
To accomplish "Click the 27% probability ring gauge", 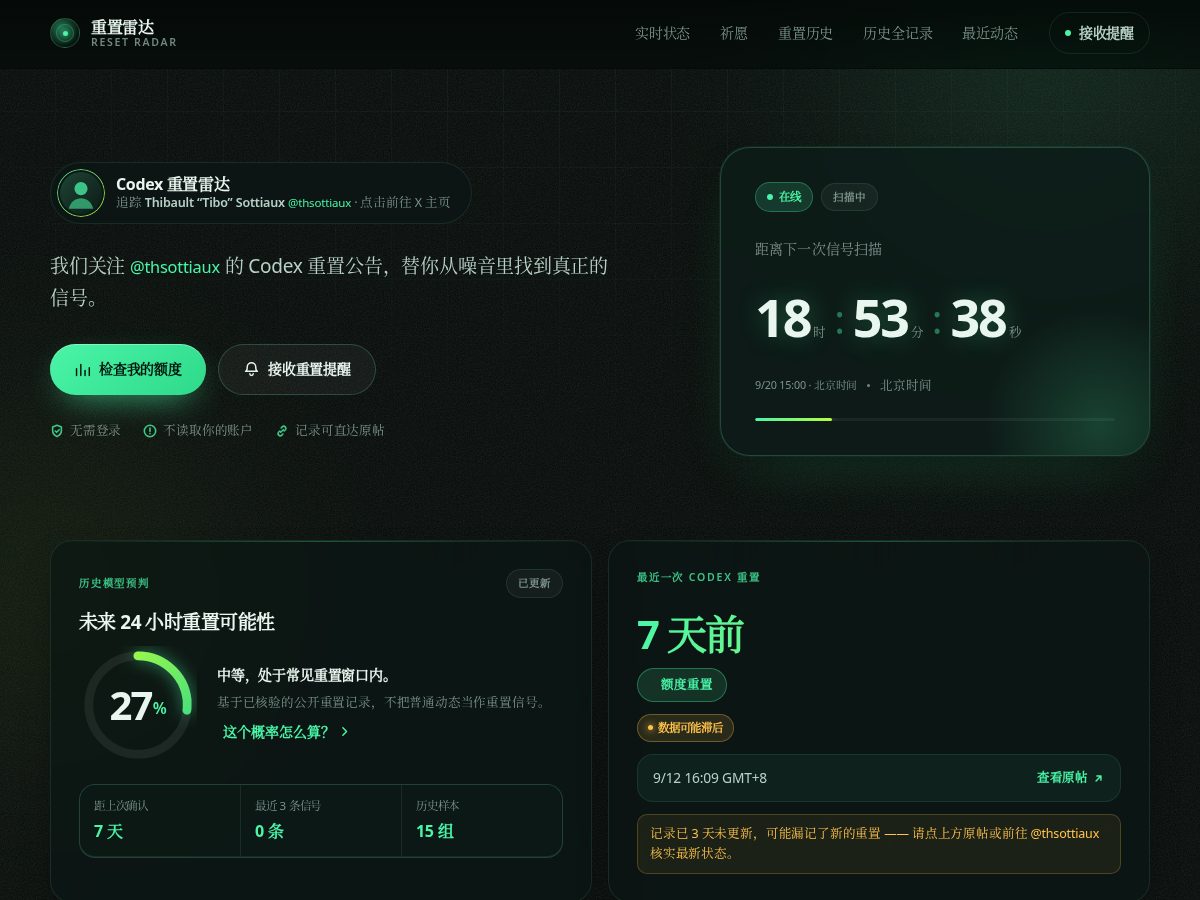I will coord(138,705).
